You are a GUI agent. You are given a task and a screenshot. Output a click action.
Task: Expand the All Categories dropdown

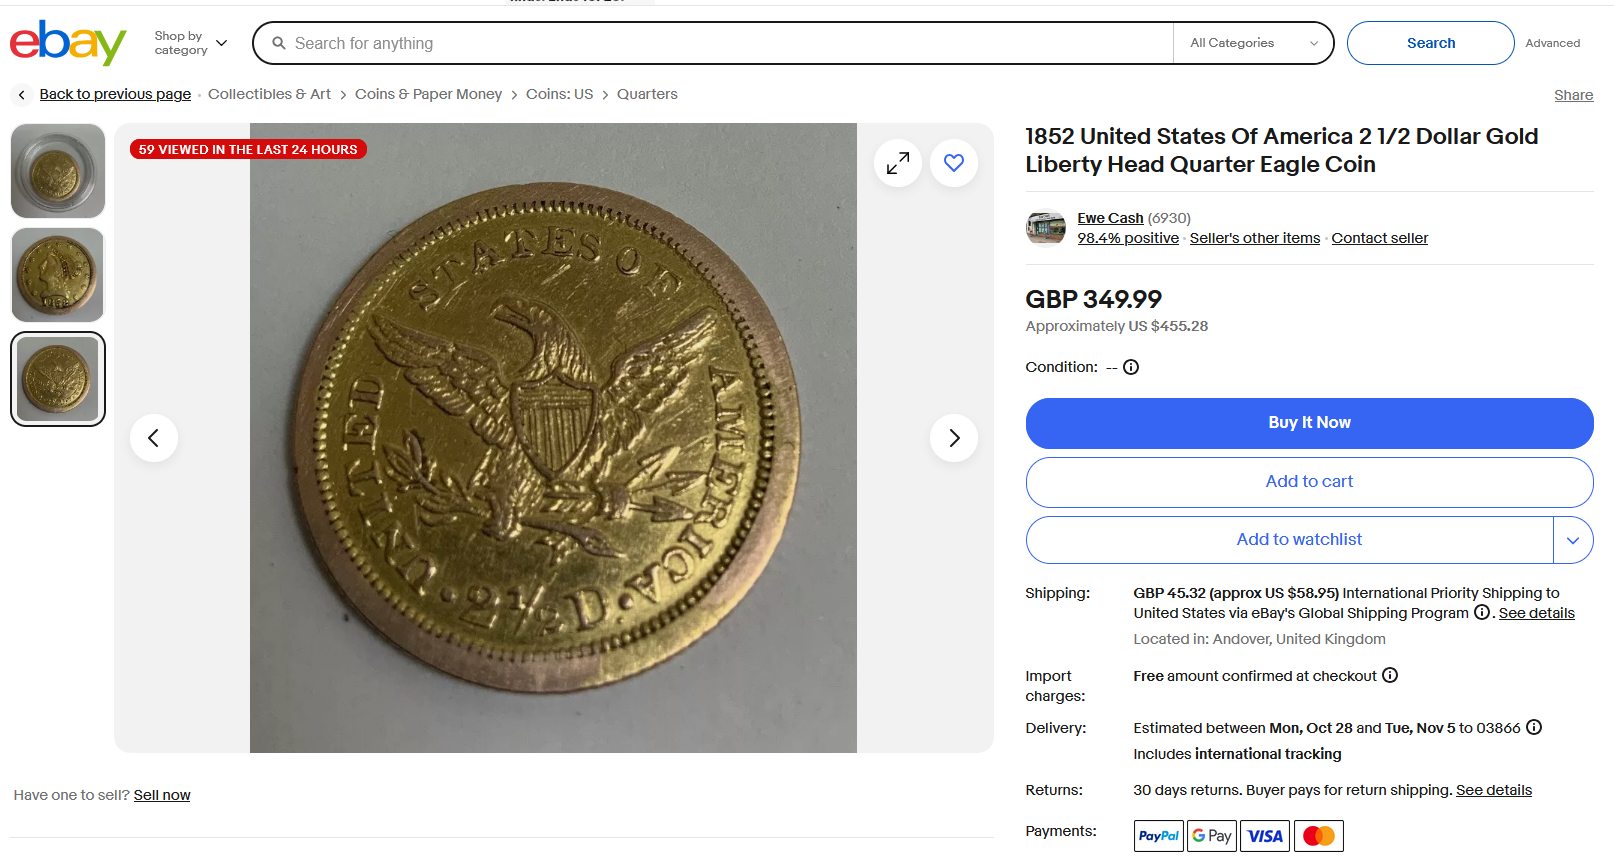coord(1254,43)
